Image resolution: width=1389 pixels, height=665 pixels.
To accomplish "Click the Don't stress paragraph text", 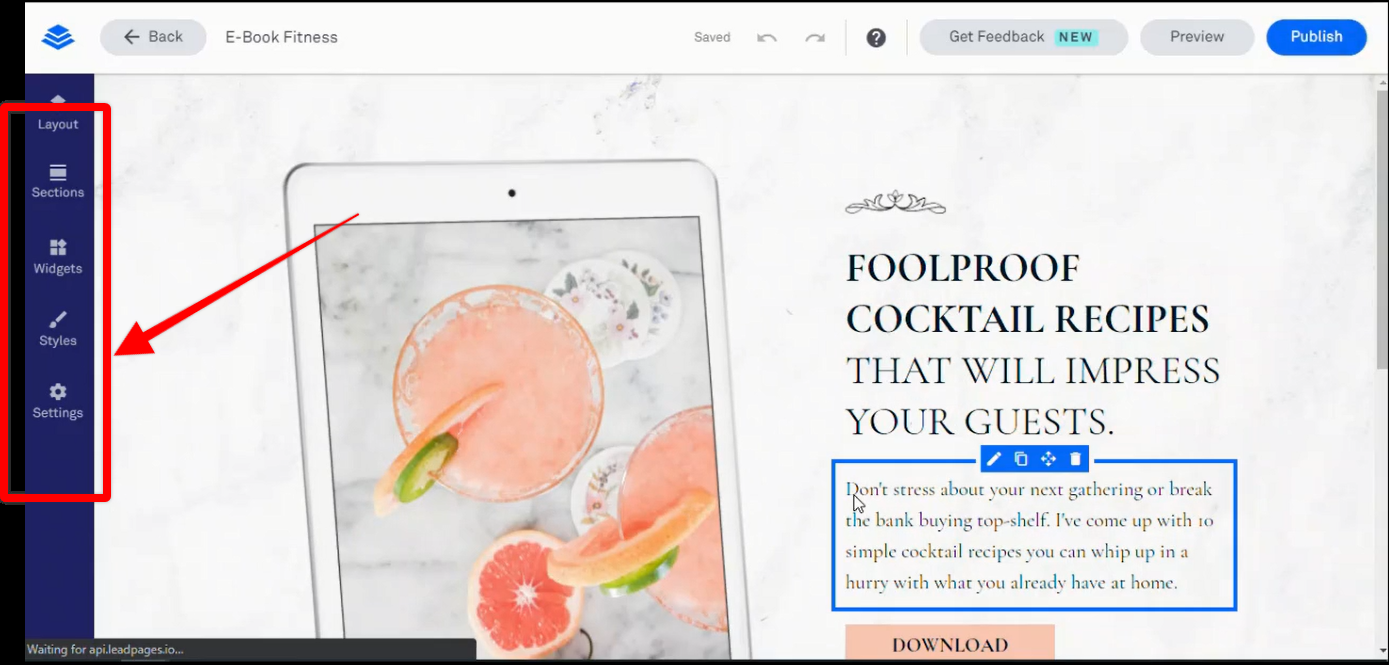I will coord(1030,535).
